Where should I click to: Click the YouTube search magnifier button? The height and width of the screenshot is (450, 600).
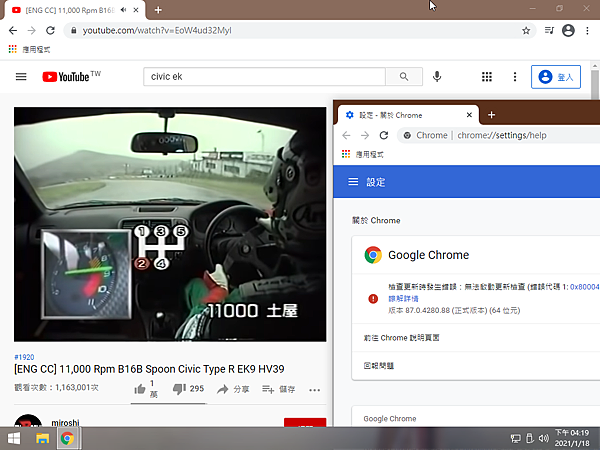(404, 77)
